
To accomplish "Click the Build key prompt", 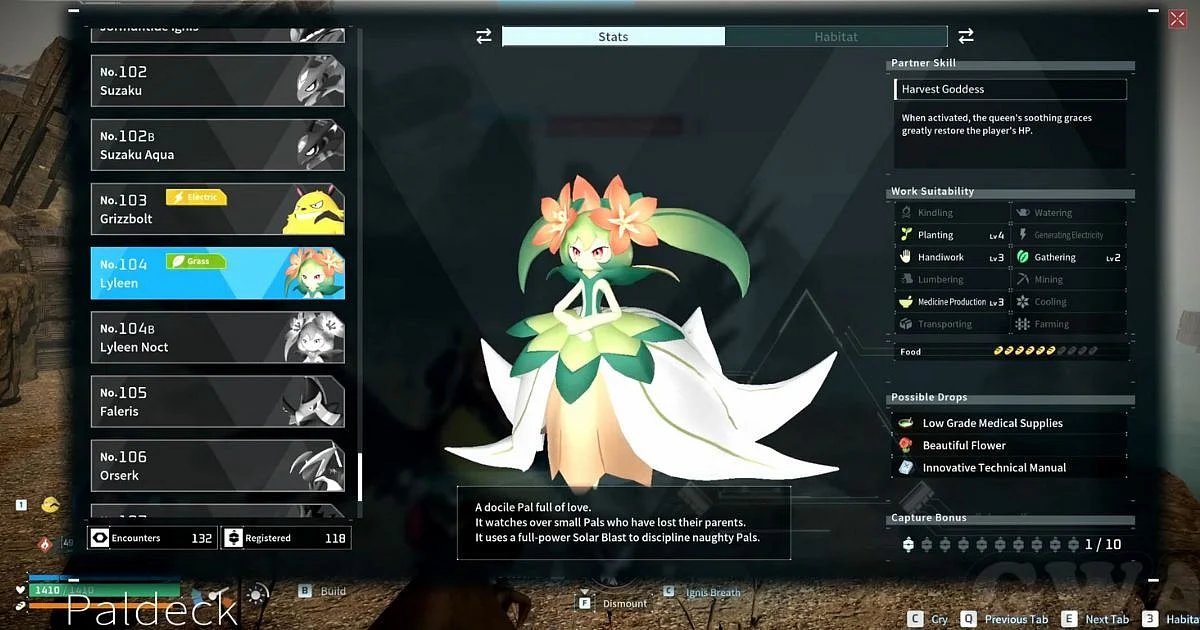I will [322, 591].
